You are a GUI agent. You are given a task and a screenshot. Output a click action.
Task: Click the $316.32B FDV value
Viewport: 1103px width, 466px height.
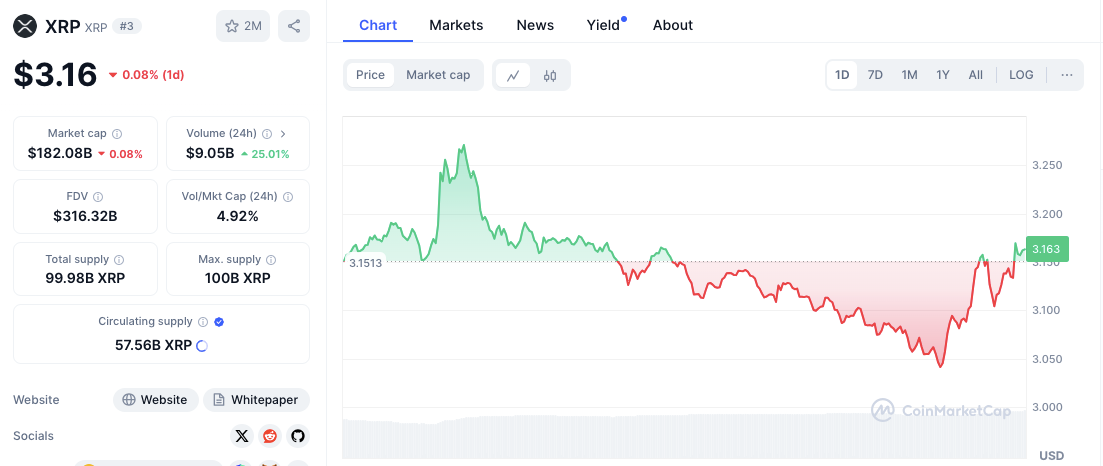(x=85, y=216)
